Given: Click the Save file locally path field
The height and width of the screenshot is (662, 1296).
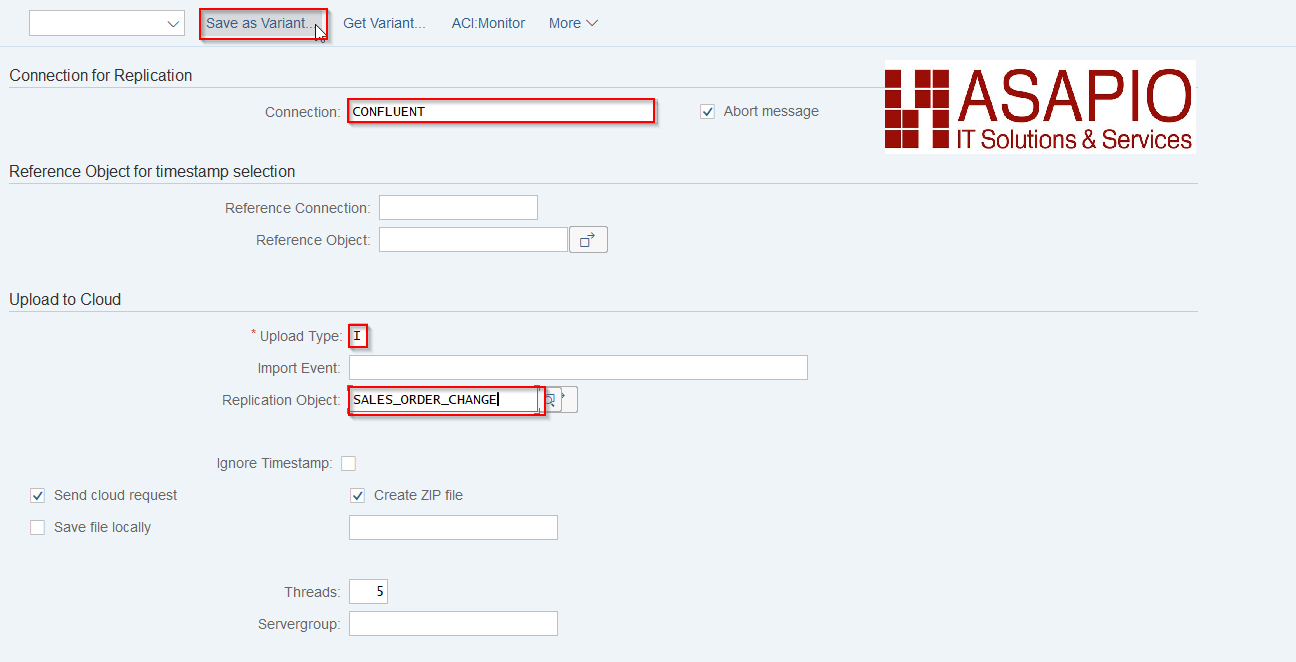Looking at the screenshot, I should pyautogui.click(x=453, y=527).
